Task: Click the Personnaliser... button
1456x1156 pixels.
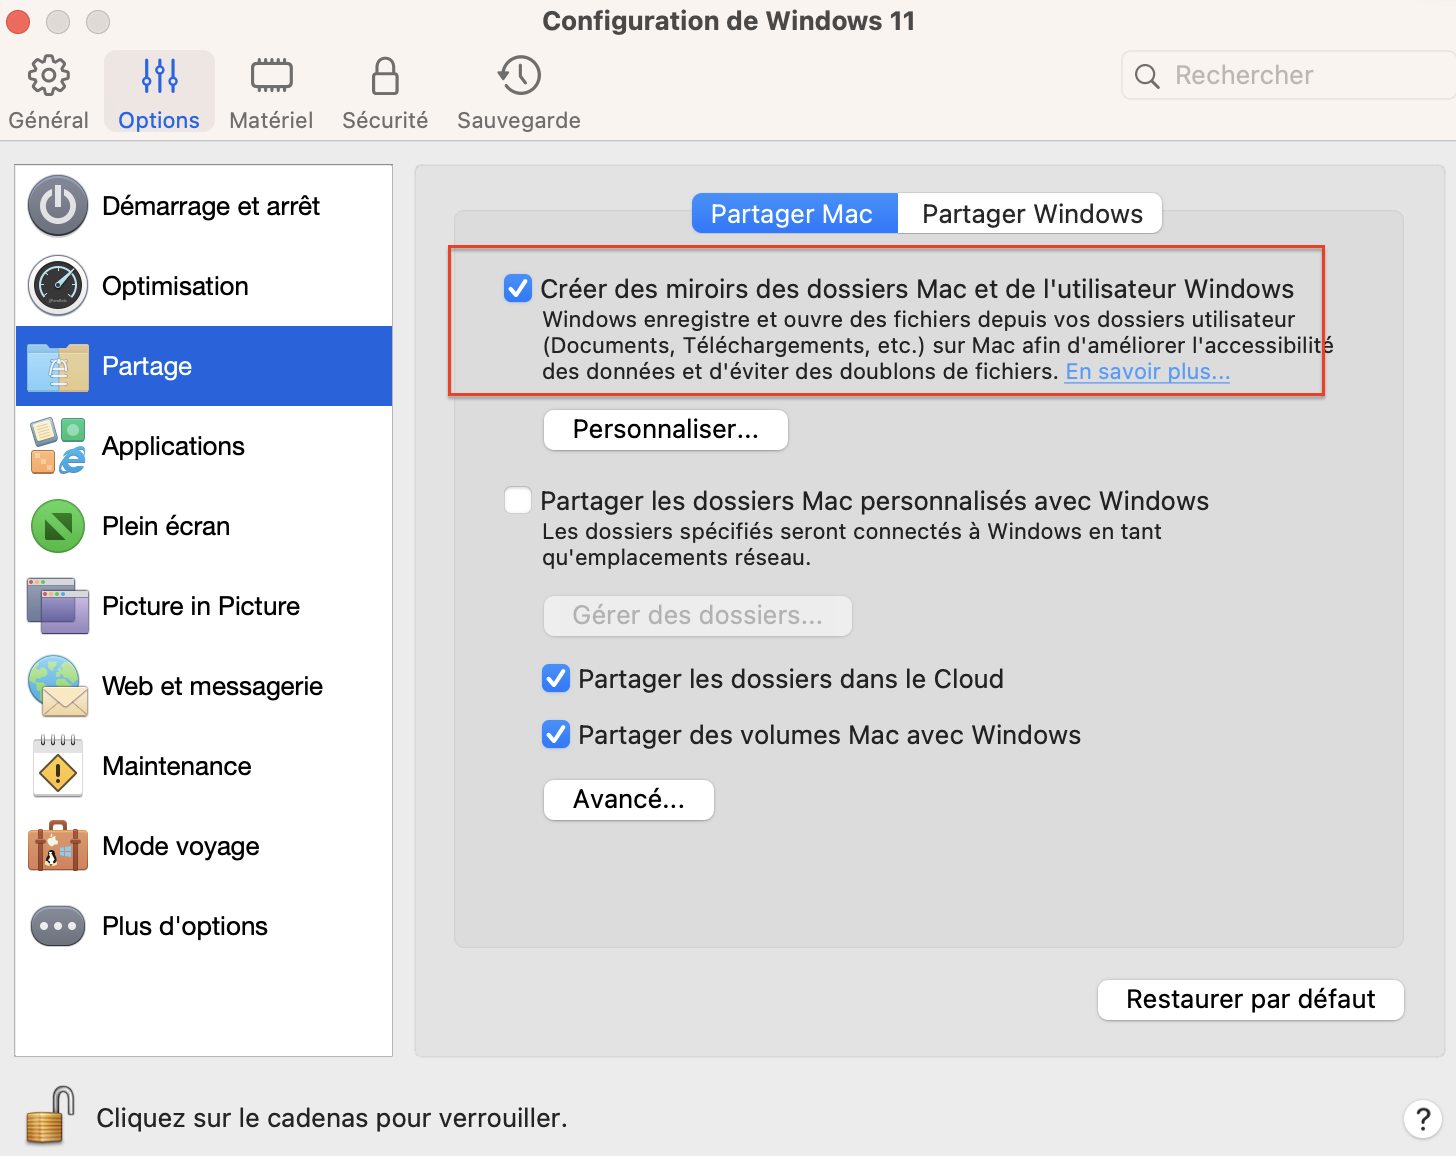Action: point(665,430)
